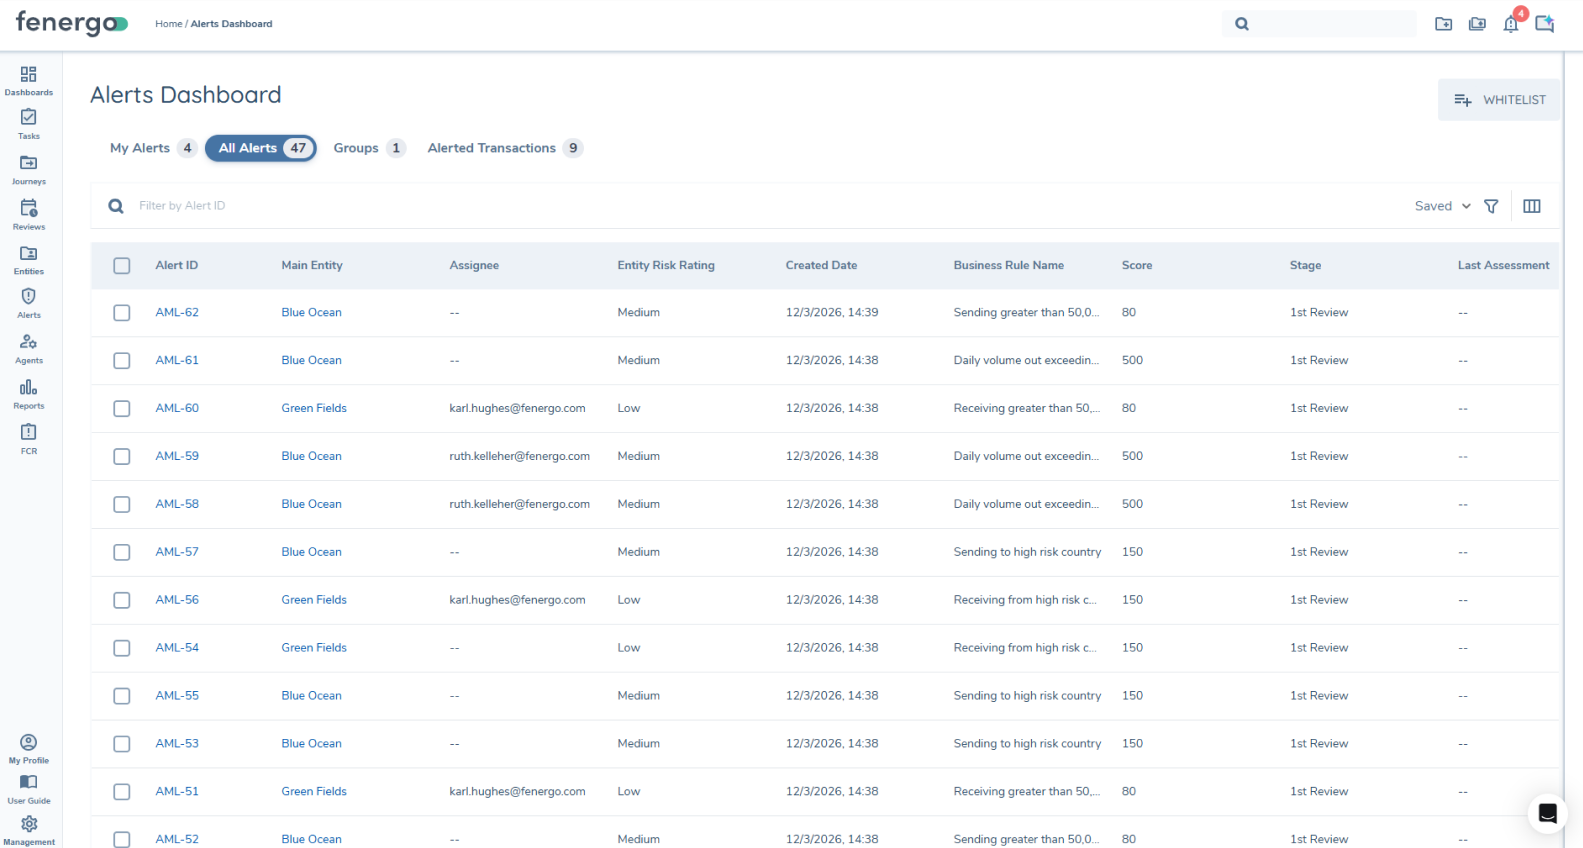Tick the checkbox for AML-62

(x=122, y=313)
